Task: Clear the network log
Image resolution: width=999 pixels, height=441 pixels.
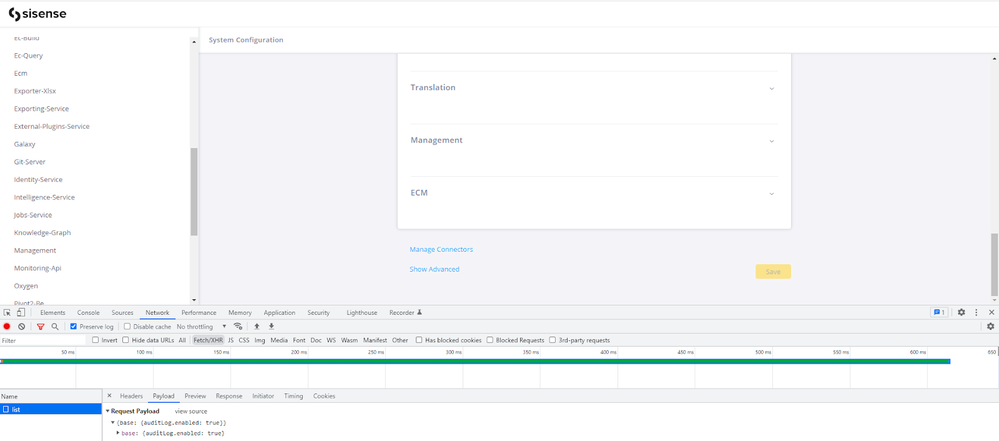Action: 22,327
